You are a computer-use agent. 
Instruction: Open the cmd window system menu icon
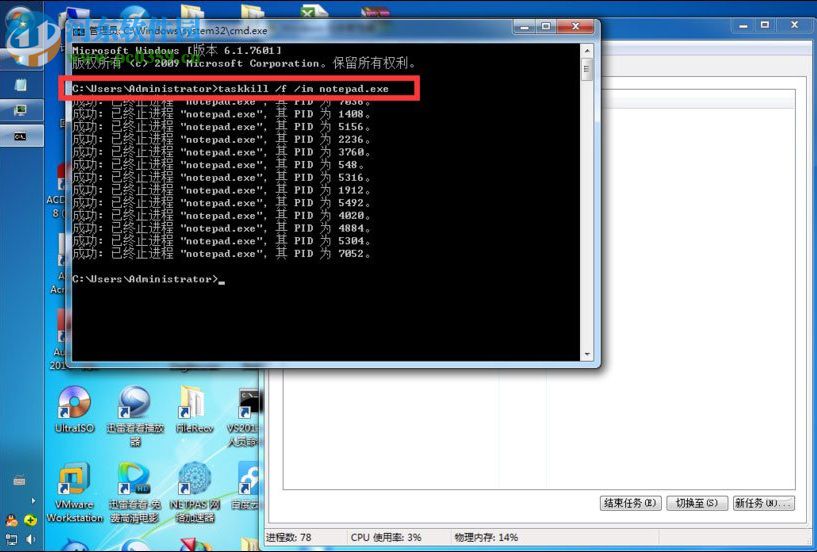click(79, 31)
